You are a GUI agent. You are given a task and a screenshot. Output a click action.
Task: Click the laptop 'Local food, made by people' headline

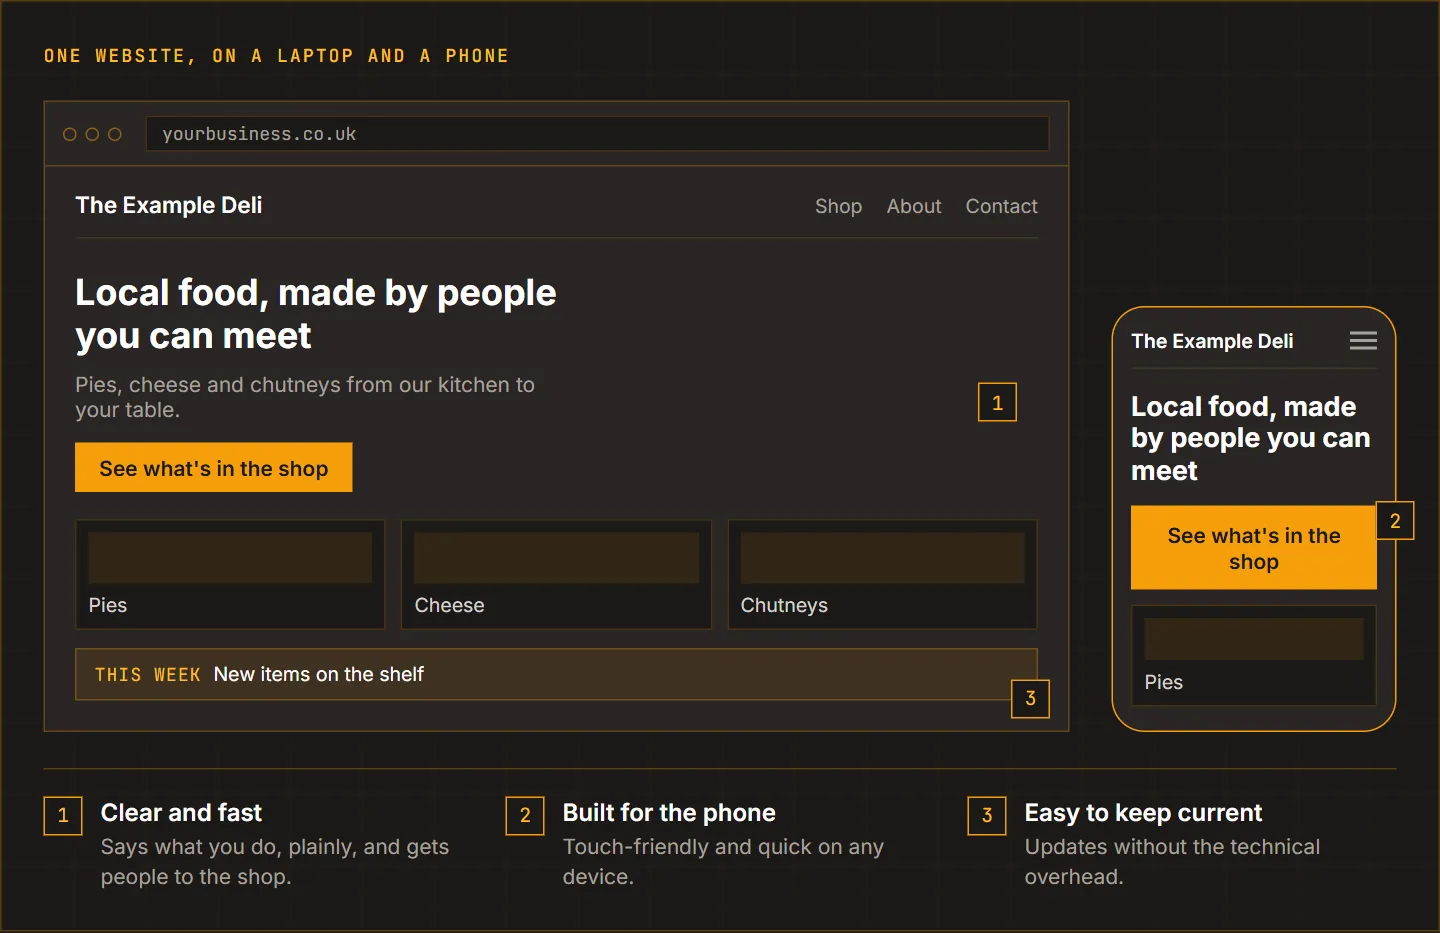point(316,314)
